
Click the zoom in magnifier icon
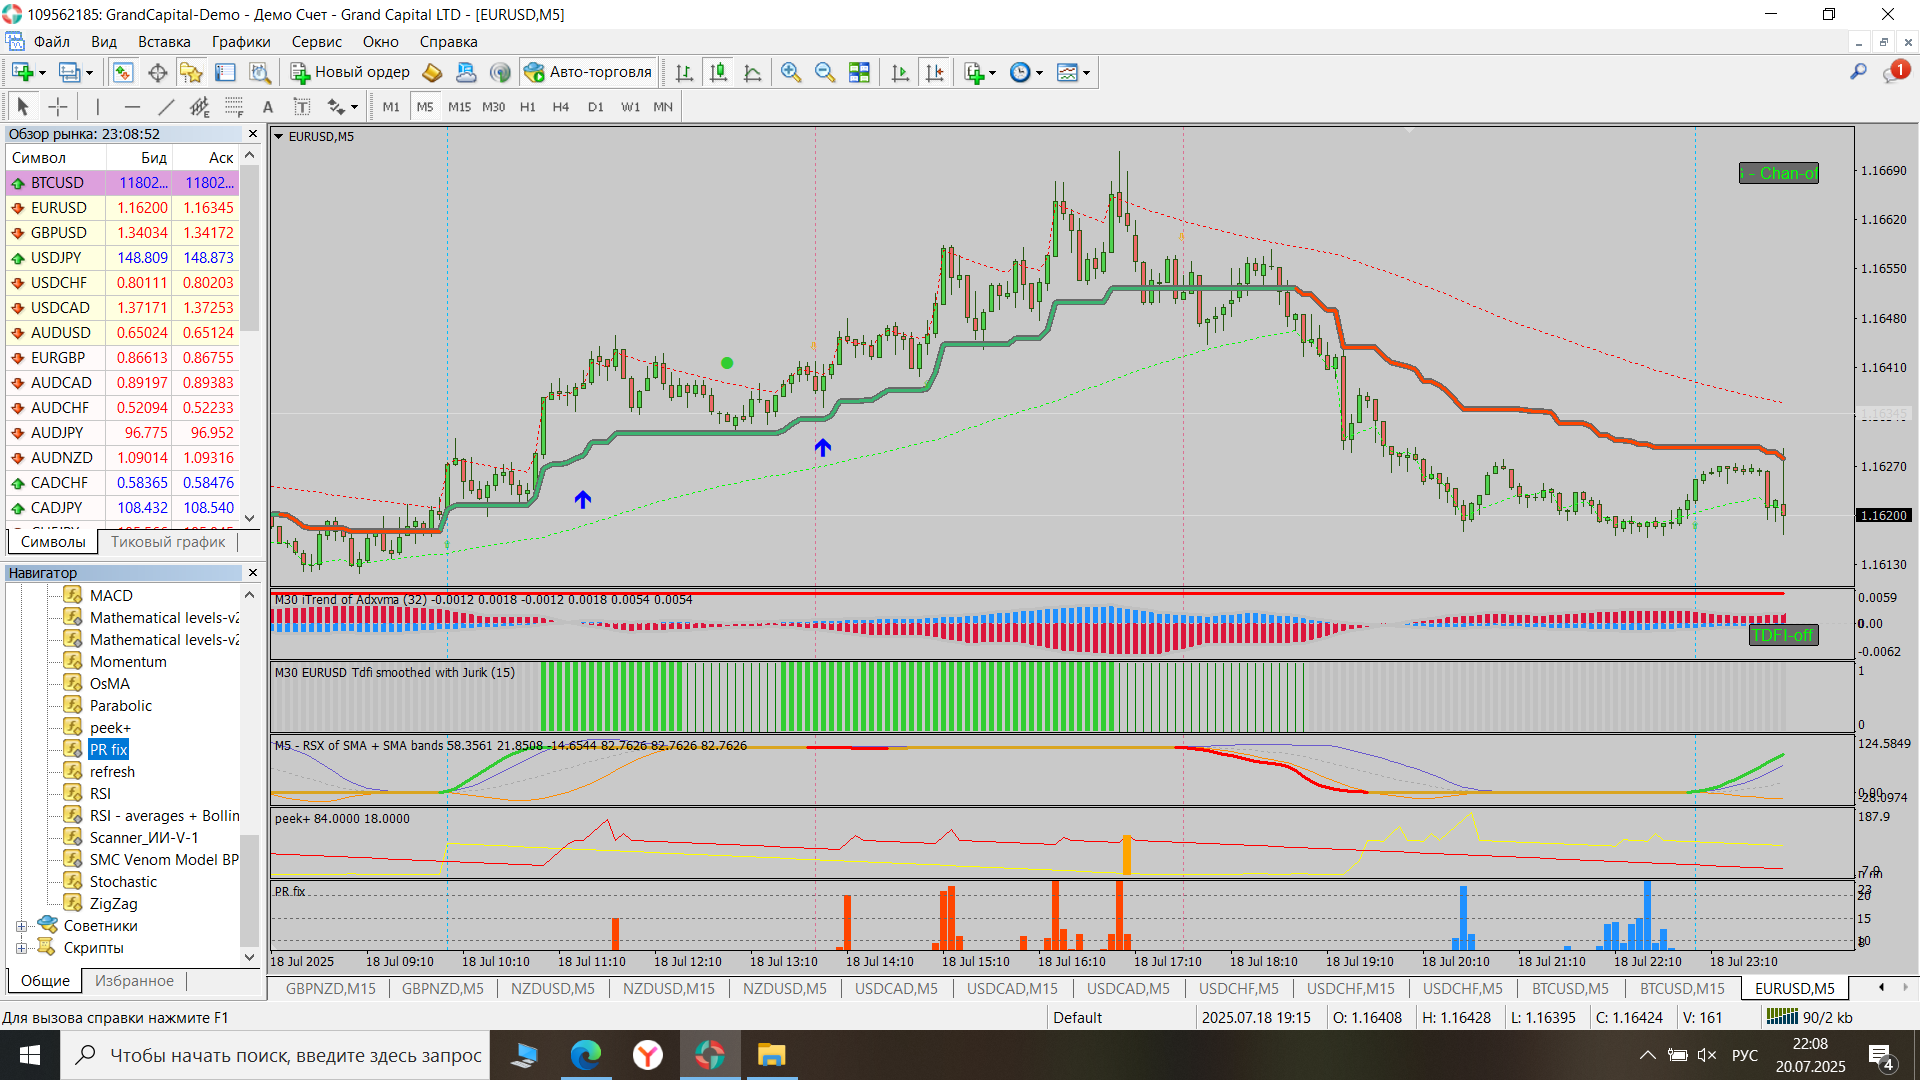pos(790,72)
